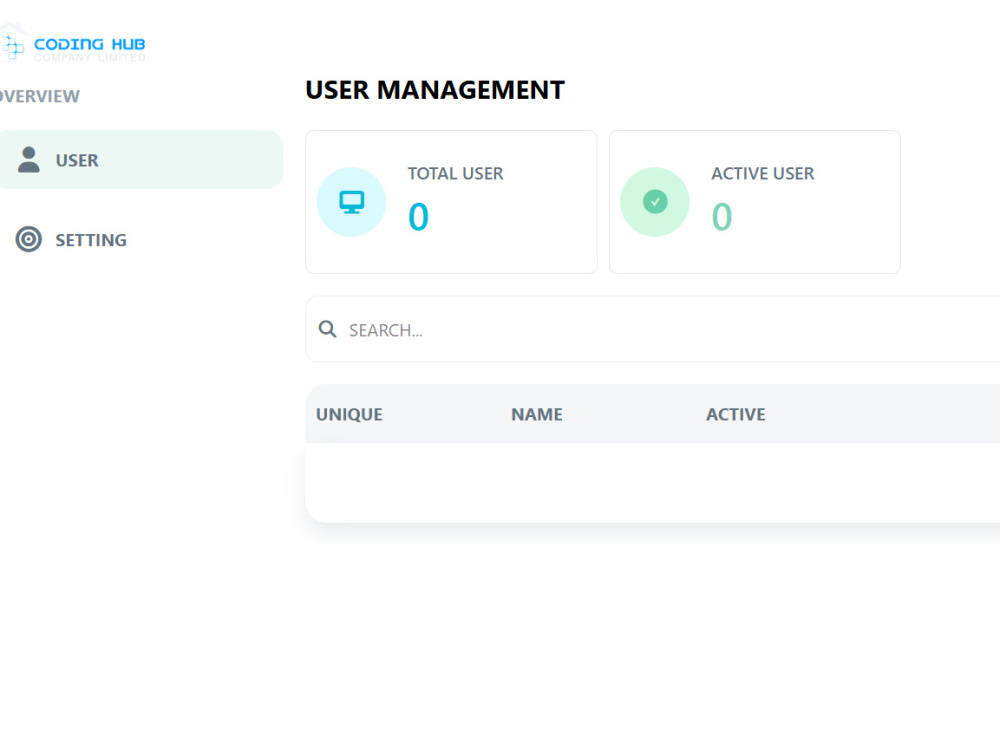This screenshot has width=1000, height=749.
Task: Click the Total User count value 0
Action: pyautogui.click(x=418, y=217)
